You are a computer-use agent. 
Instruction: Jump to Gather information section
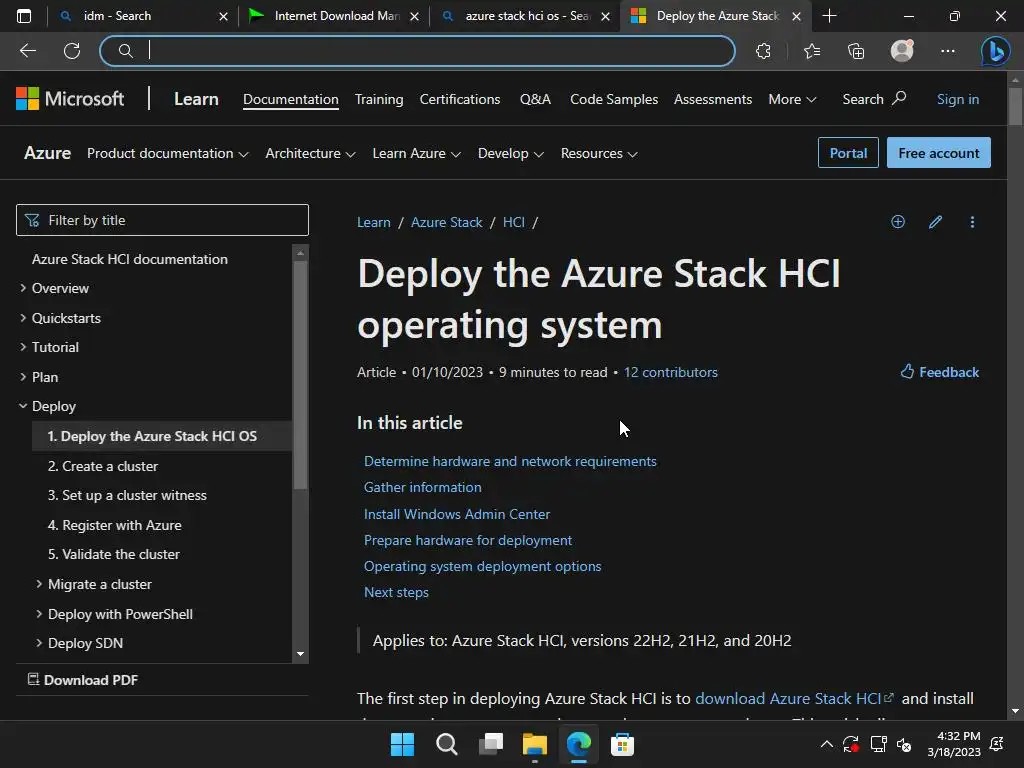point(423,487)
